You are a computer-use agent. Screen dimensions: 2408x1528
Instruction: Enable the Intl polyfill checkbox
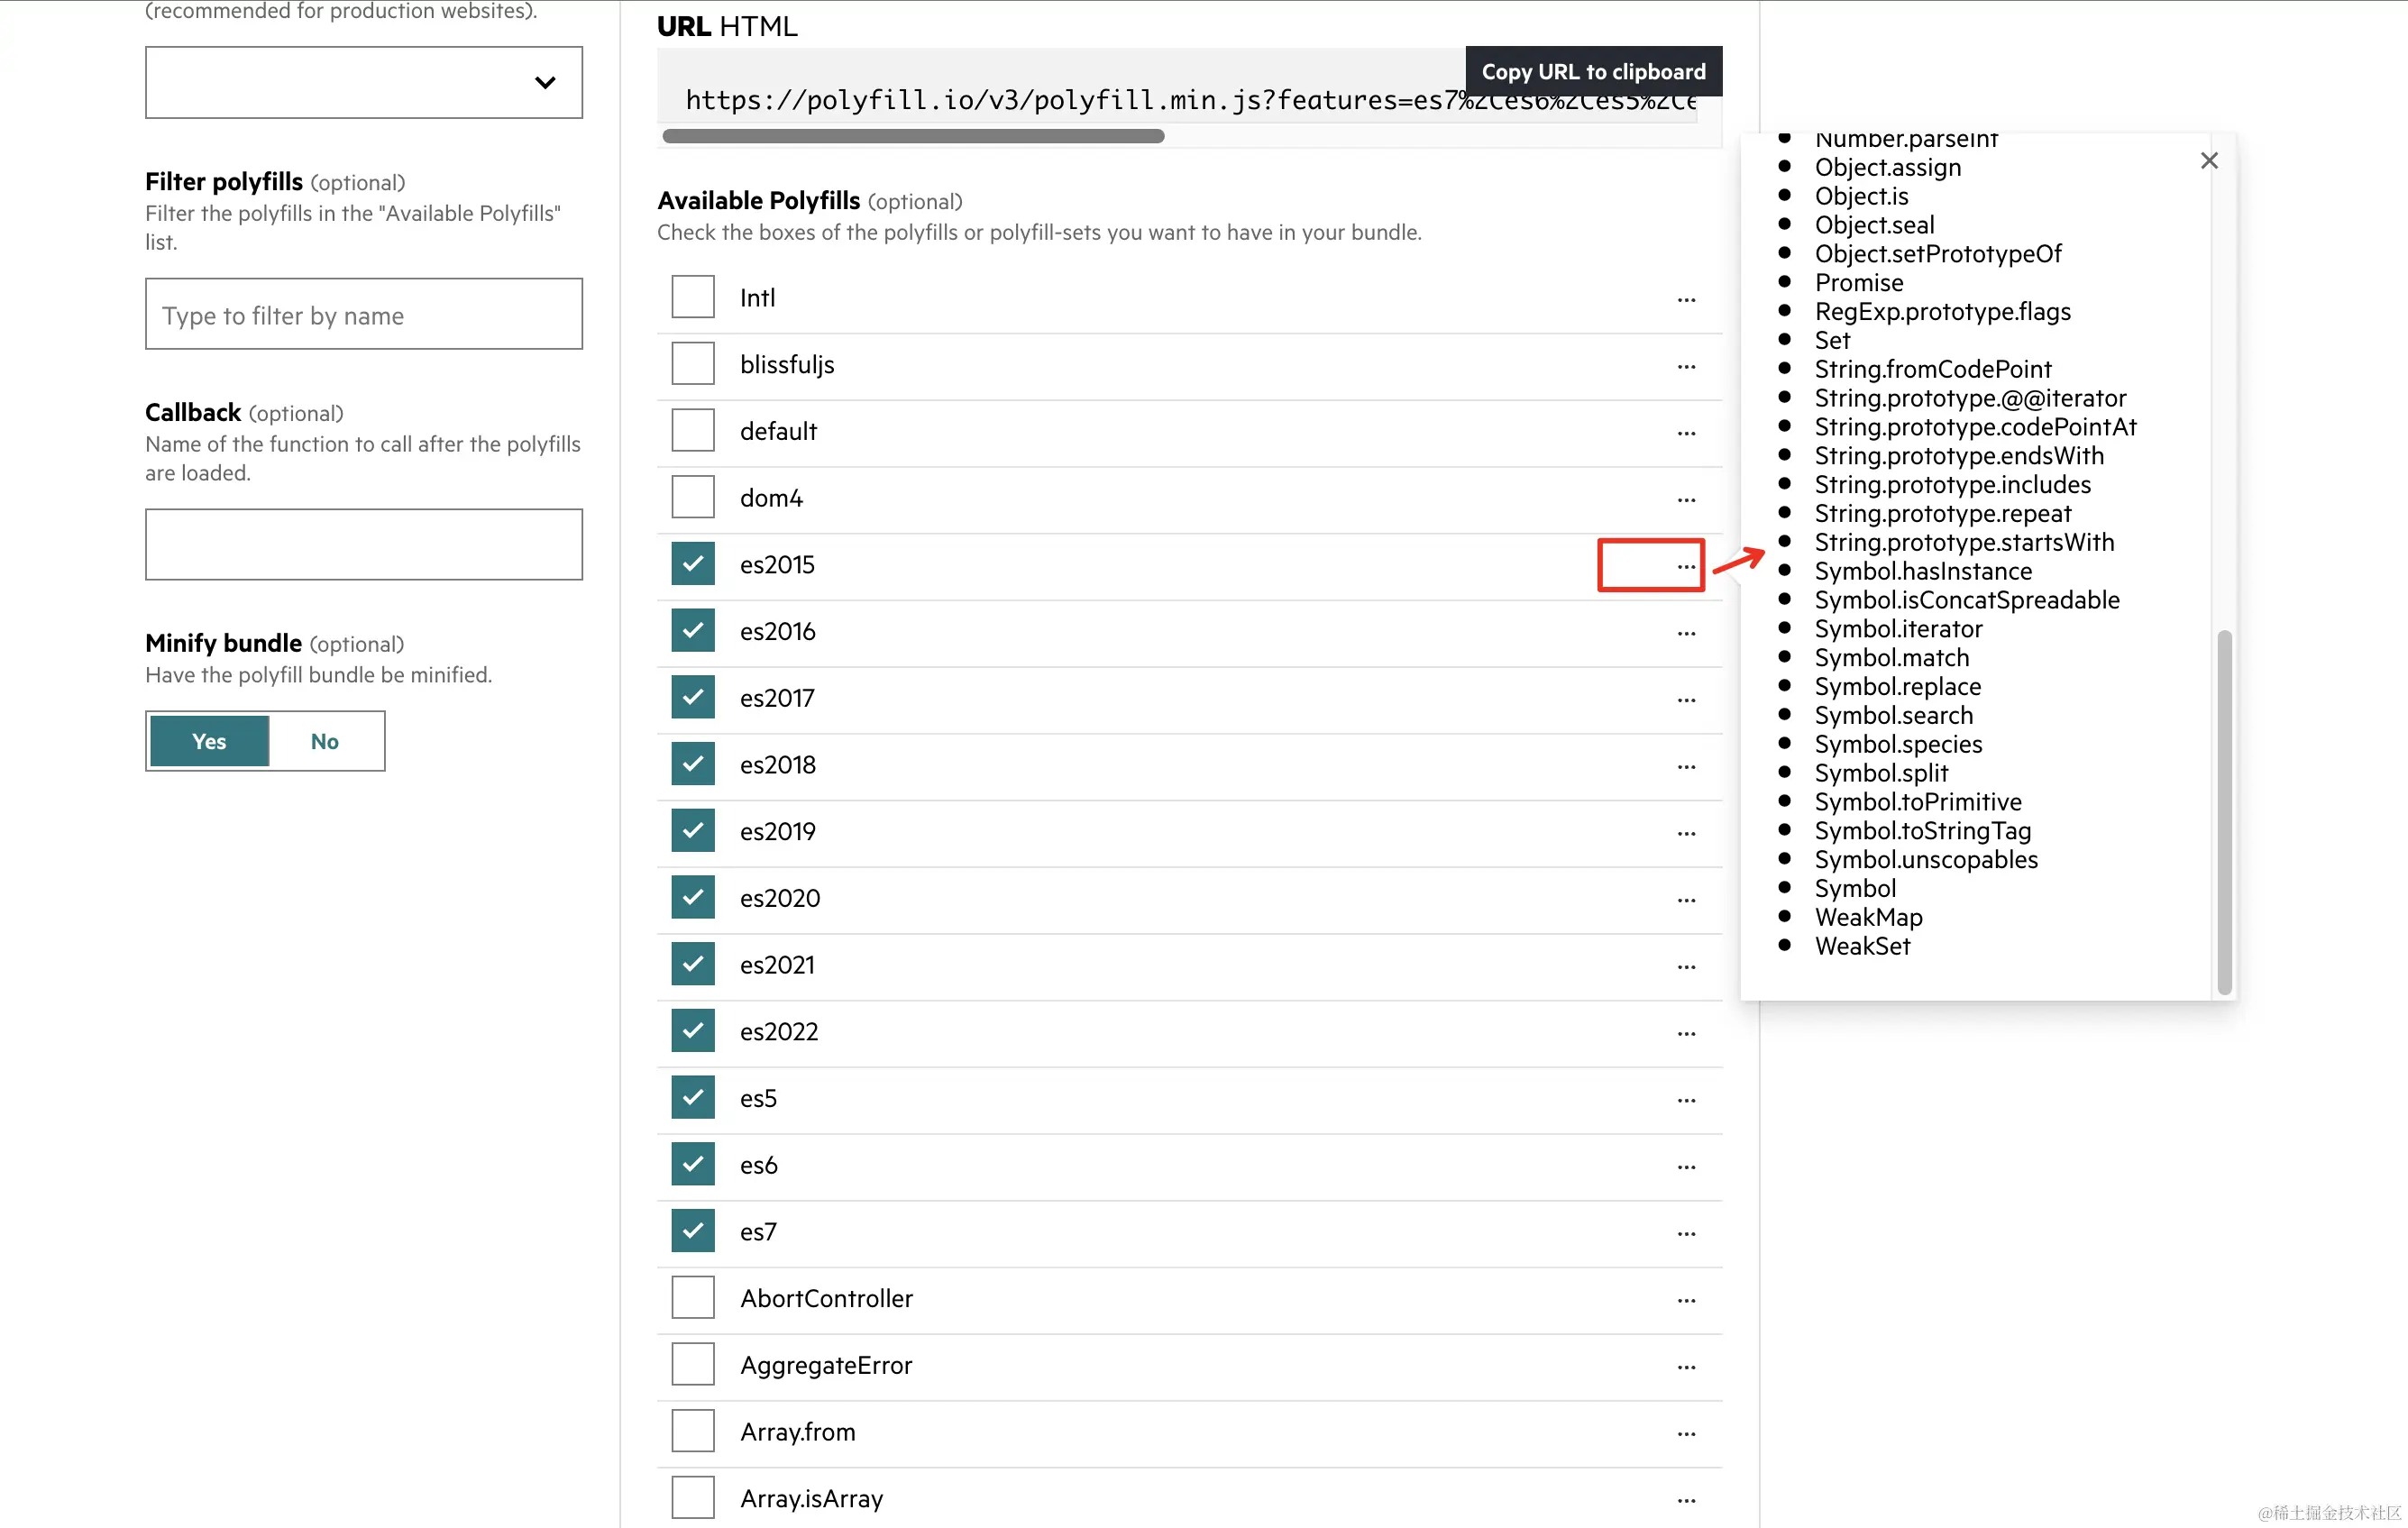pyautogui.click(x=692, y=297)
